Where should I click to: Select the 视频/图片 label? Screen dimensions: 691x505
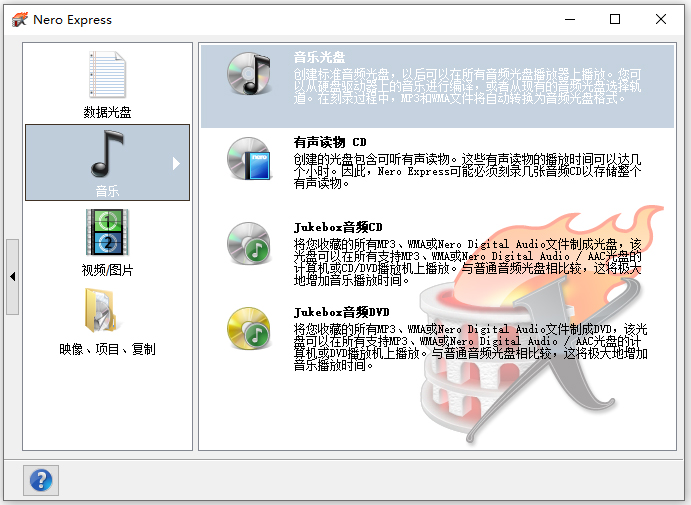(108, 270)
